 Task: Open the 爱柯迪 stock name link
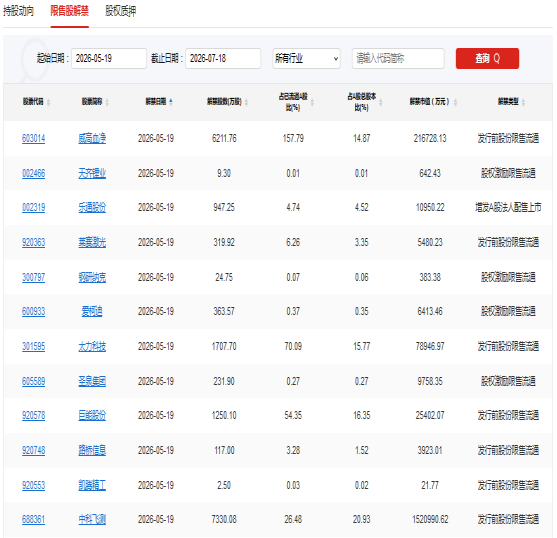(x=92, y=311)
